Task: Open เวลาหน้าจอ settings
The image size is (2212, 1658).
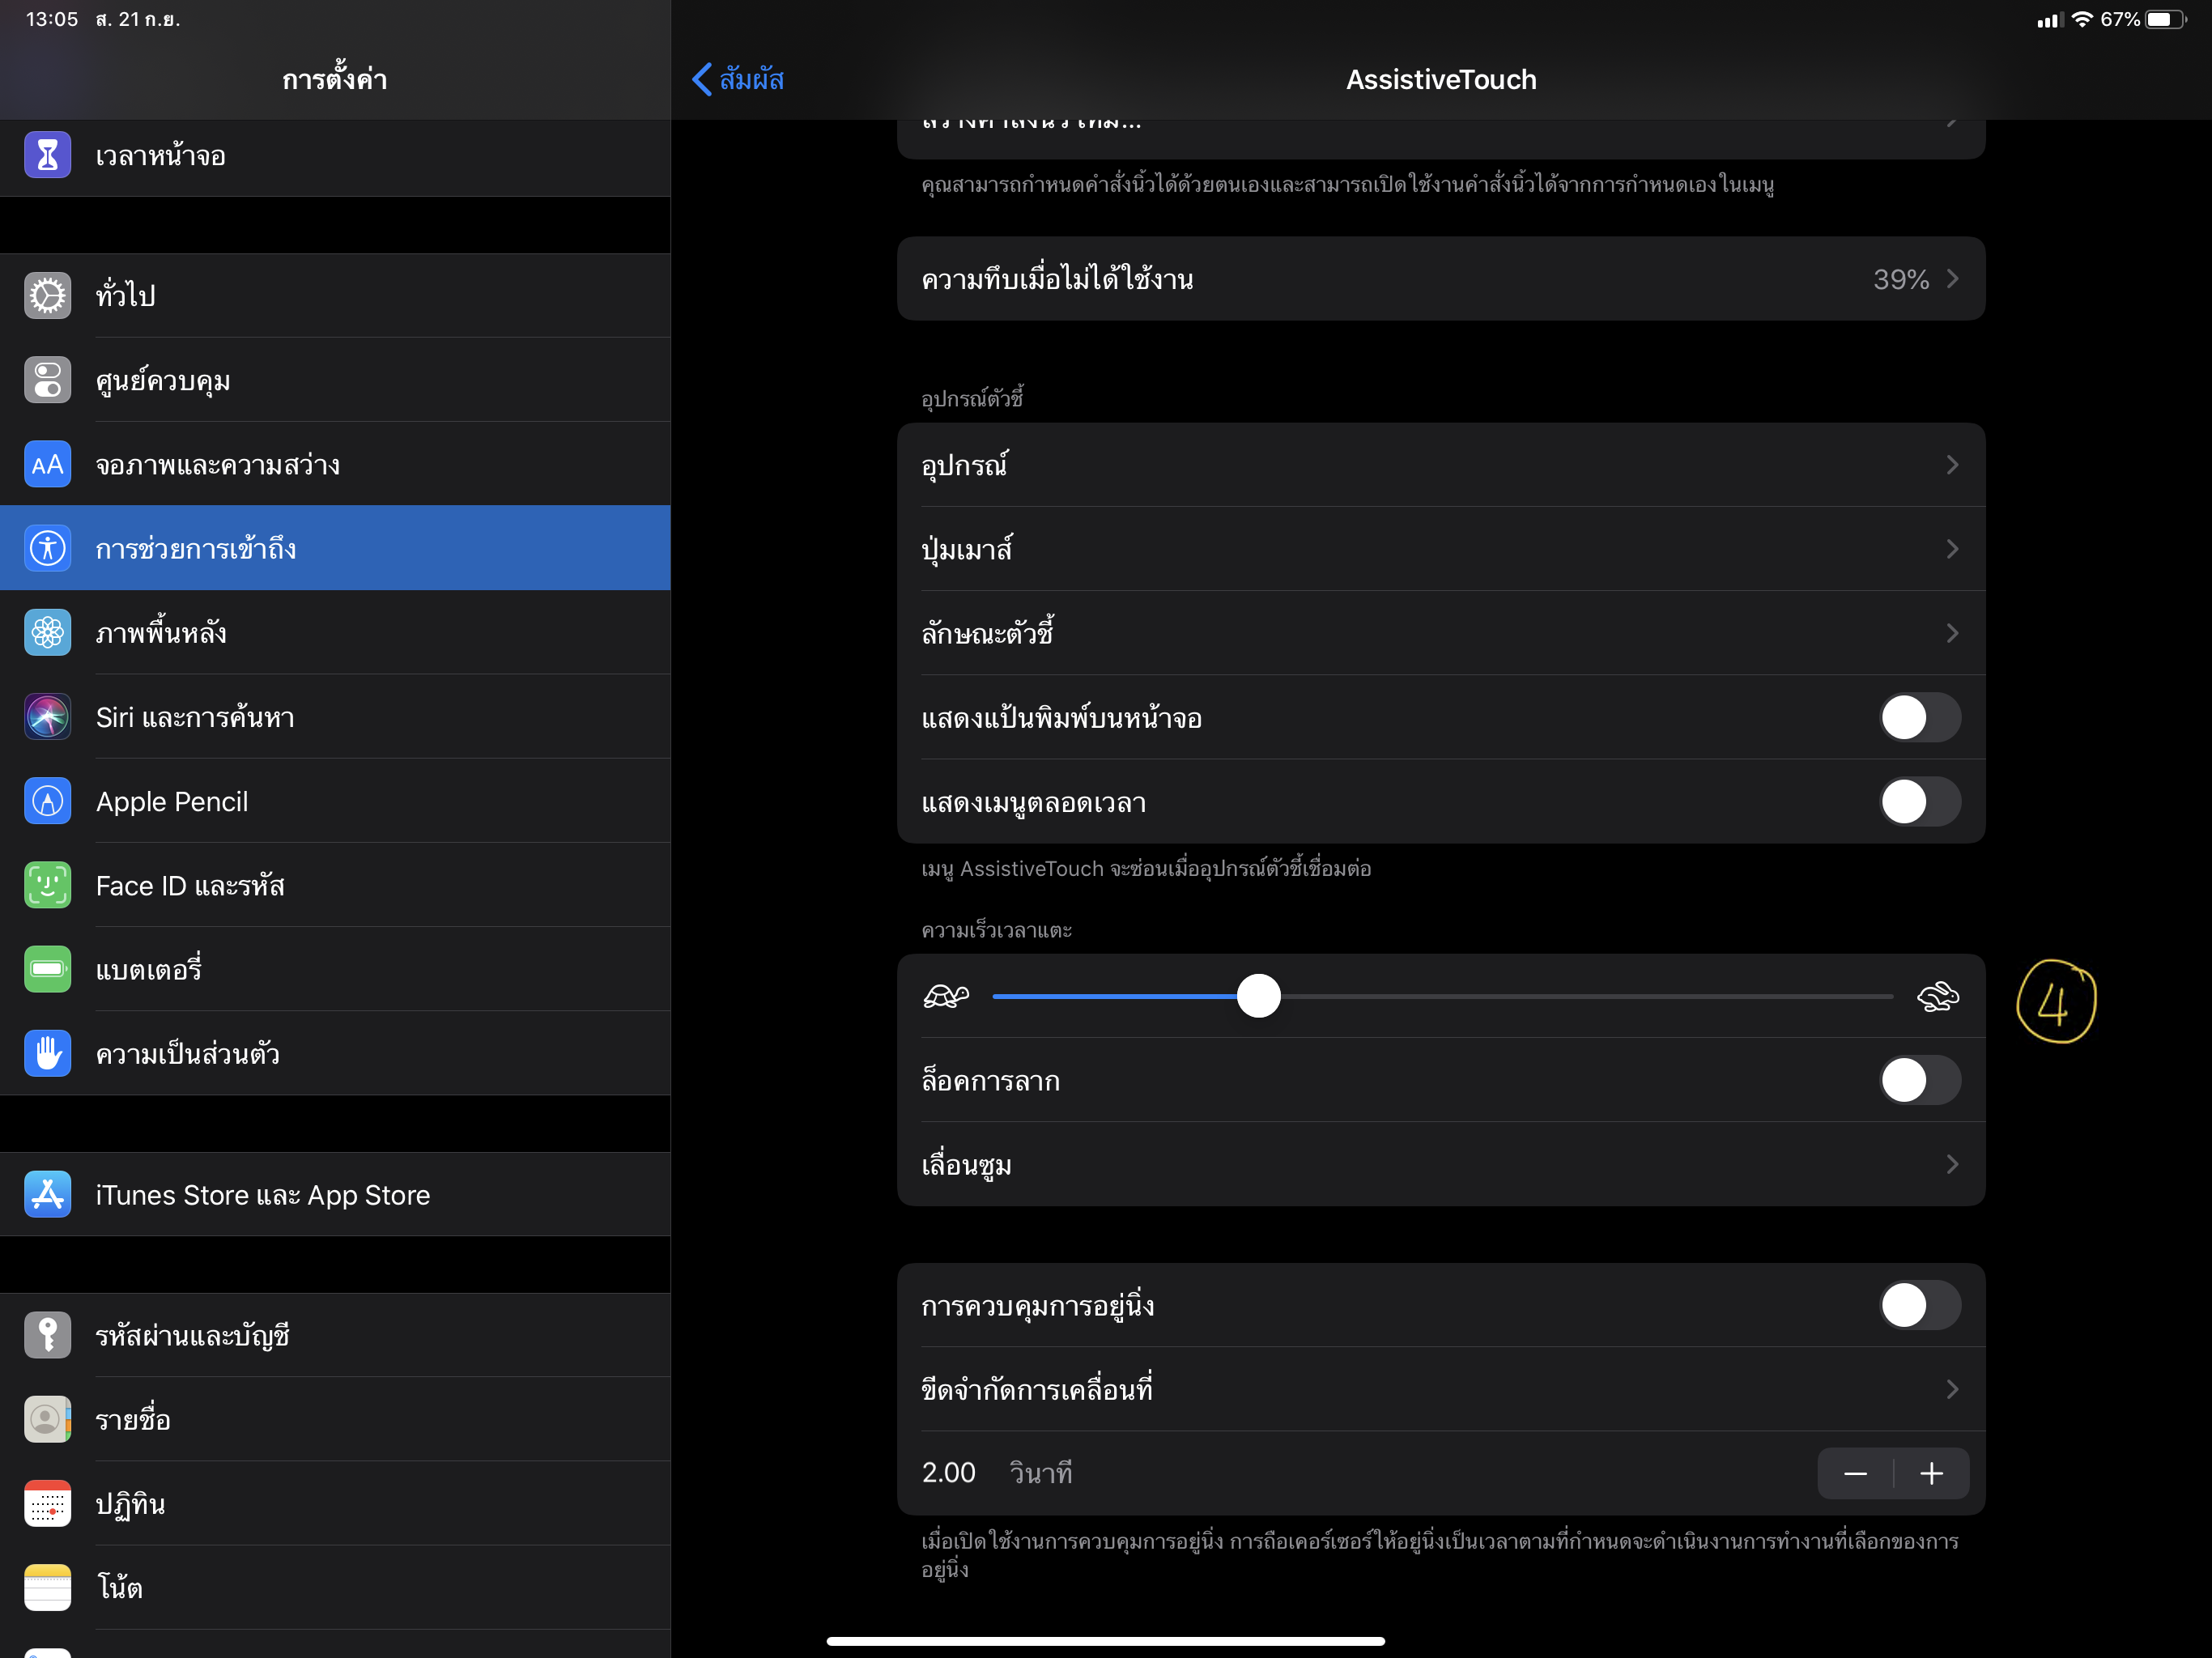Action: click(335, 155)
